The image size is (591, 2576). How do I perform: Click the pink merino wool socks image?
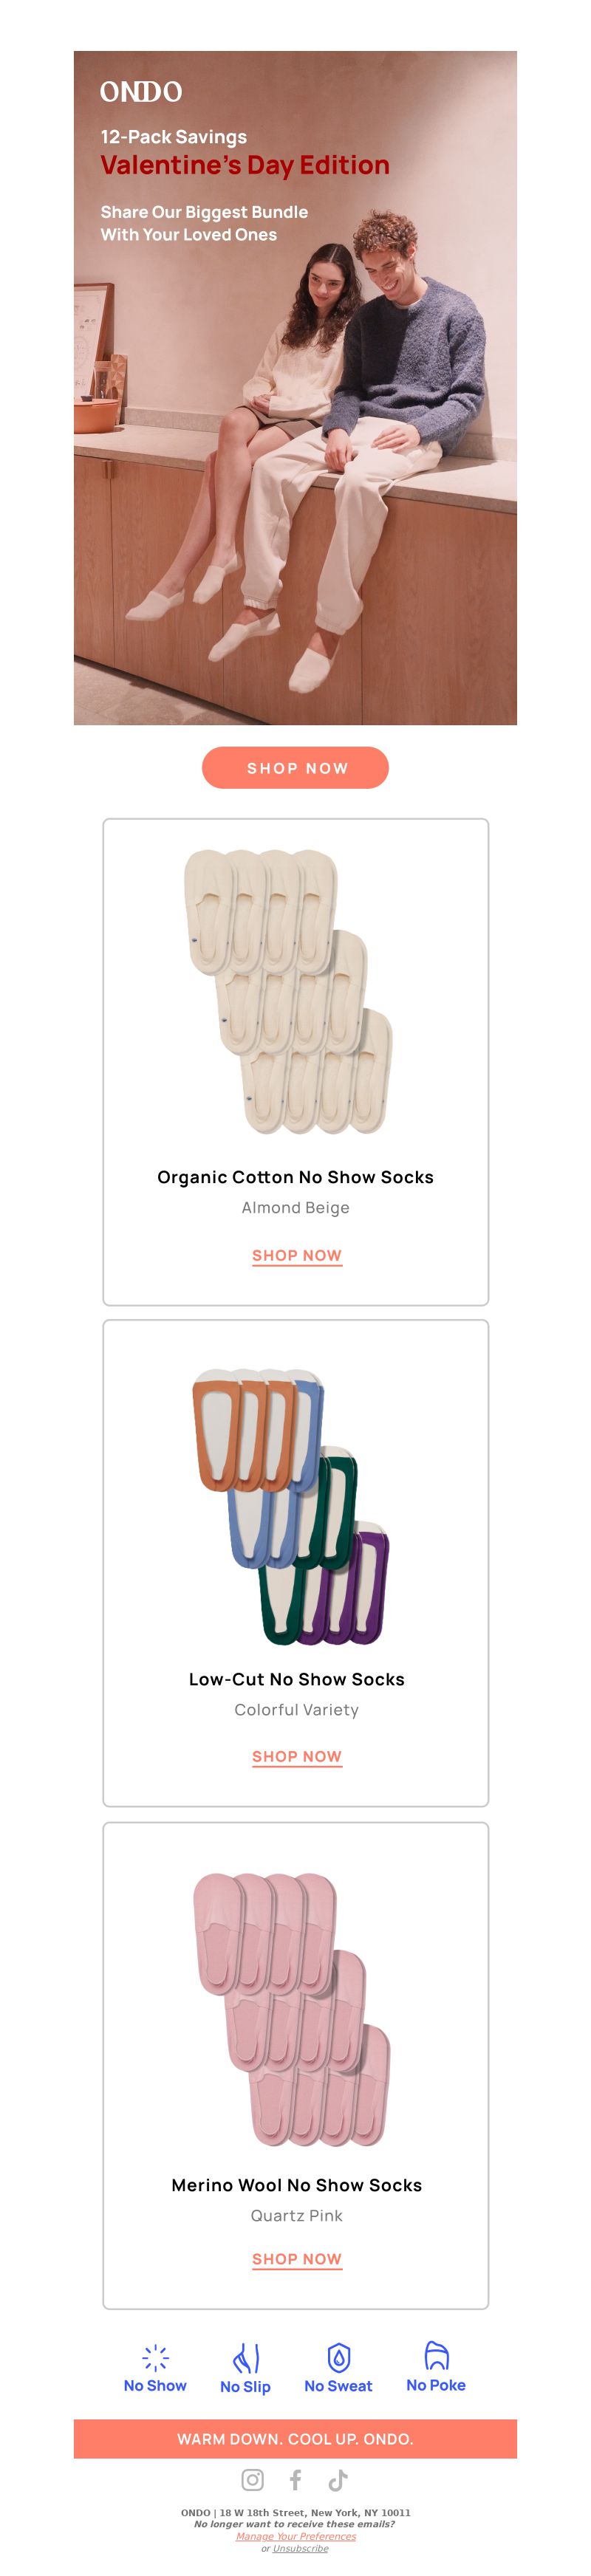(291, 2009)
